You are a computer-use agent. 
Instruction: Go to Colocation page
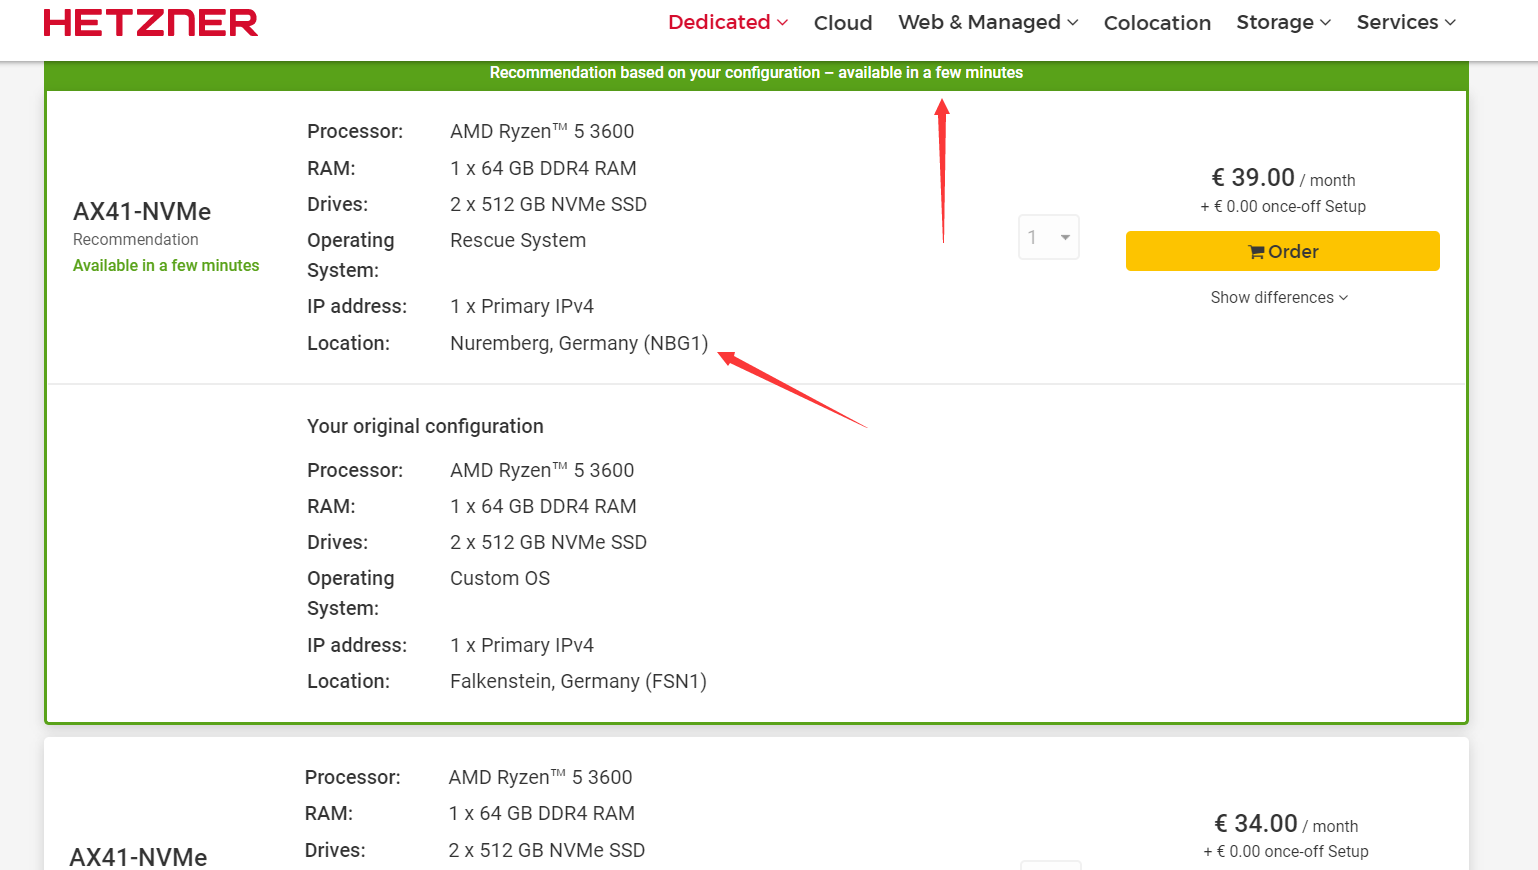point(1157,23)
